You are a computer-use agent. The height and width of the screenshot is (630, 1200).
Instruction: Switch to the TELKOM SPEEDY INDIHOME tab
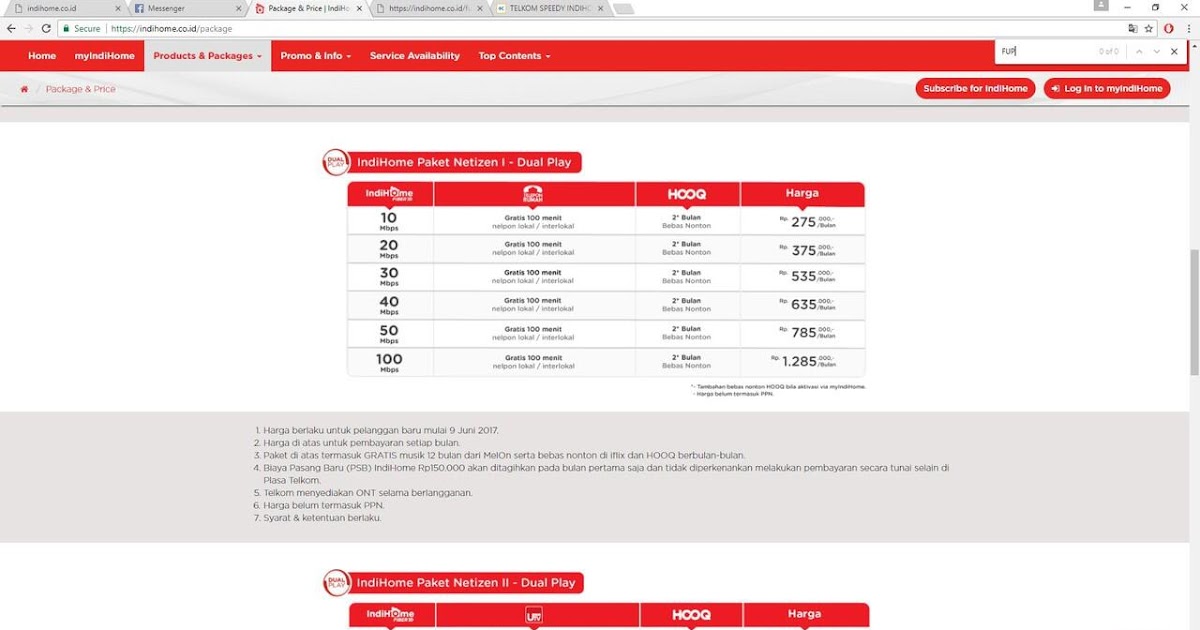point(550,9)
